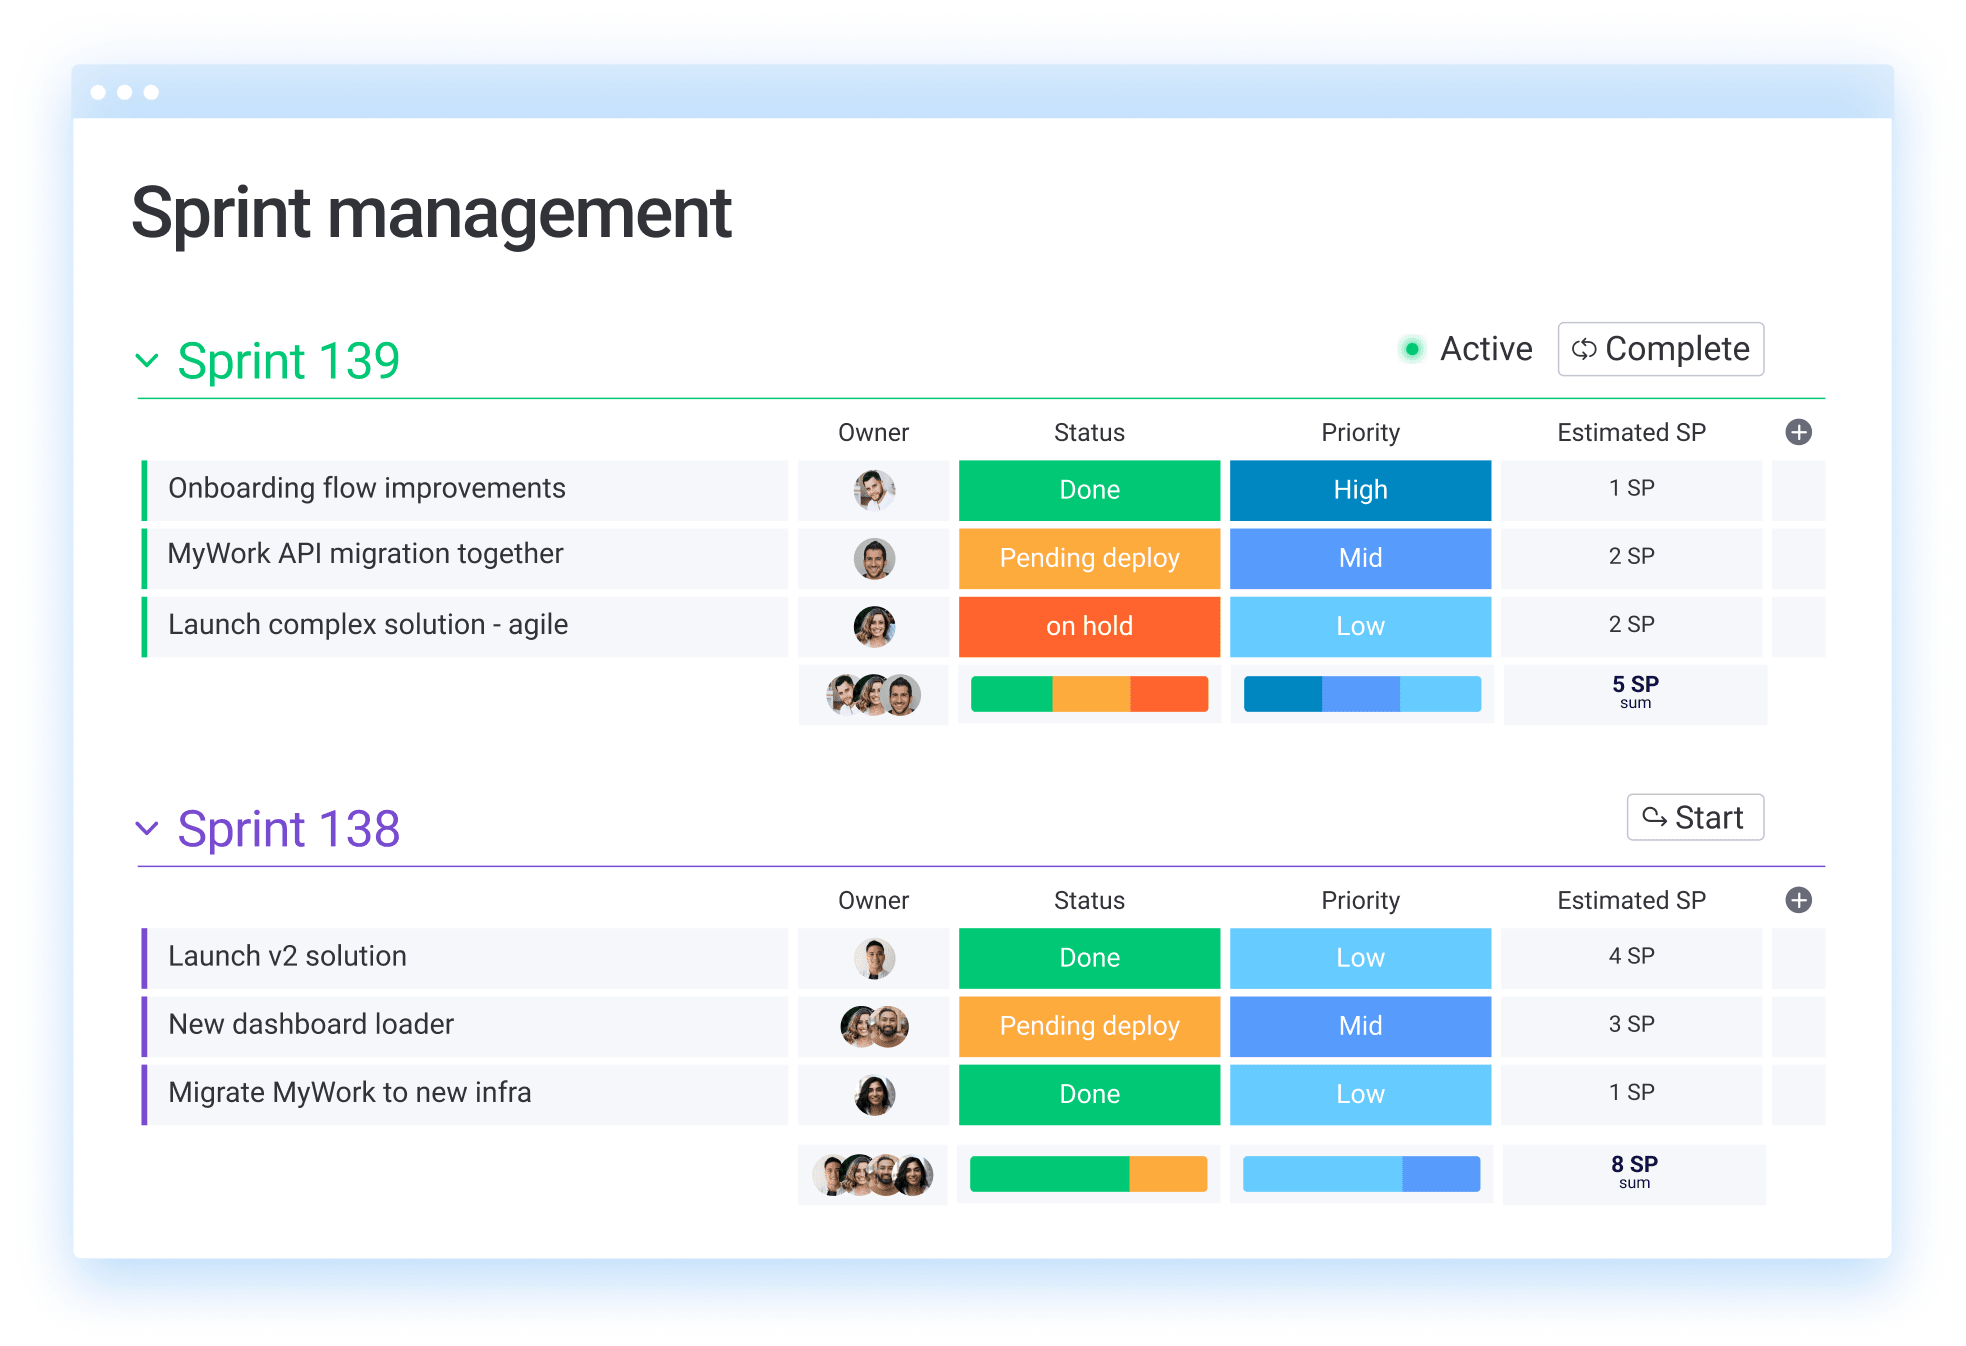The image size is (1966, 1346).
Task: Click the Status column header in Sprint 138
Action: pos(1089,900)
